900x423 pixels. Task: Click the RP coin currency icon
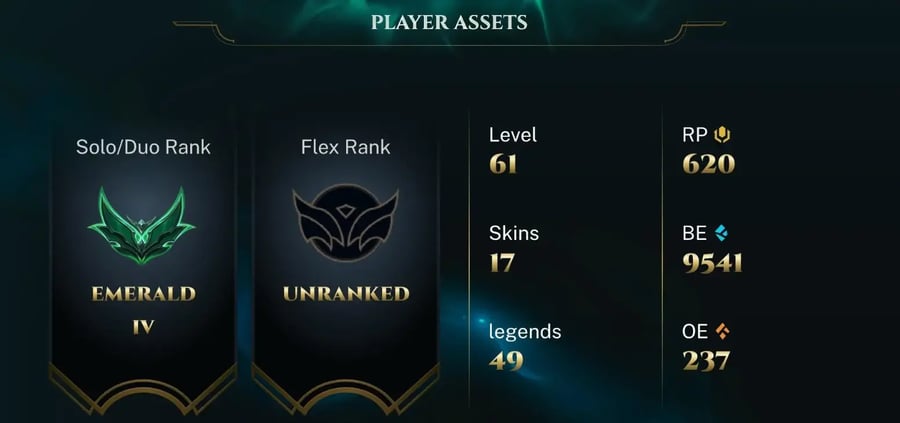pyautogui.click(x=722, y=135)
